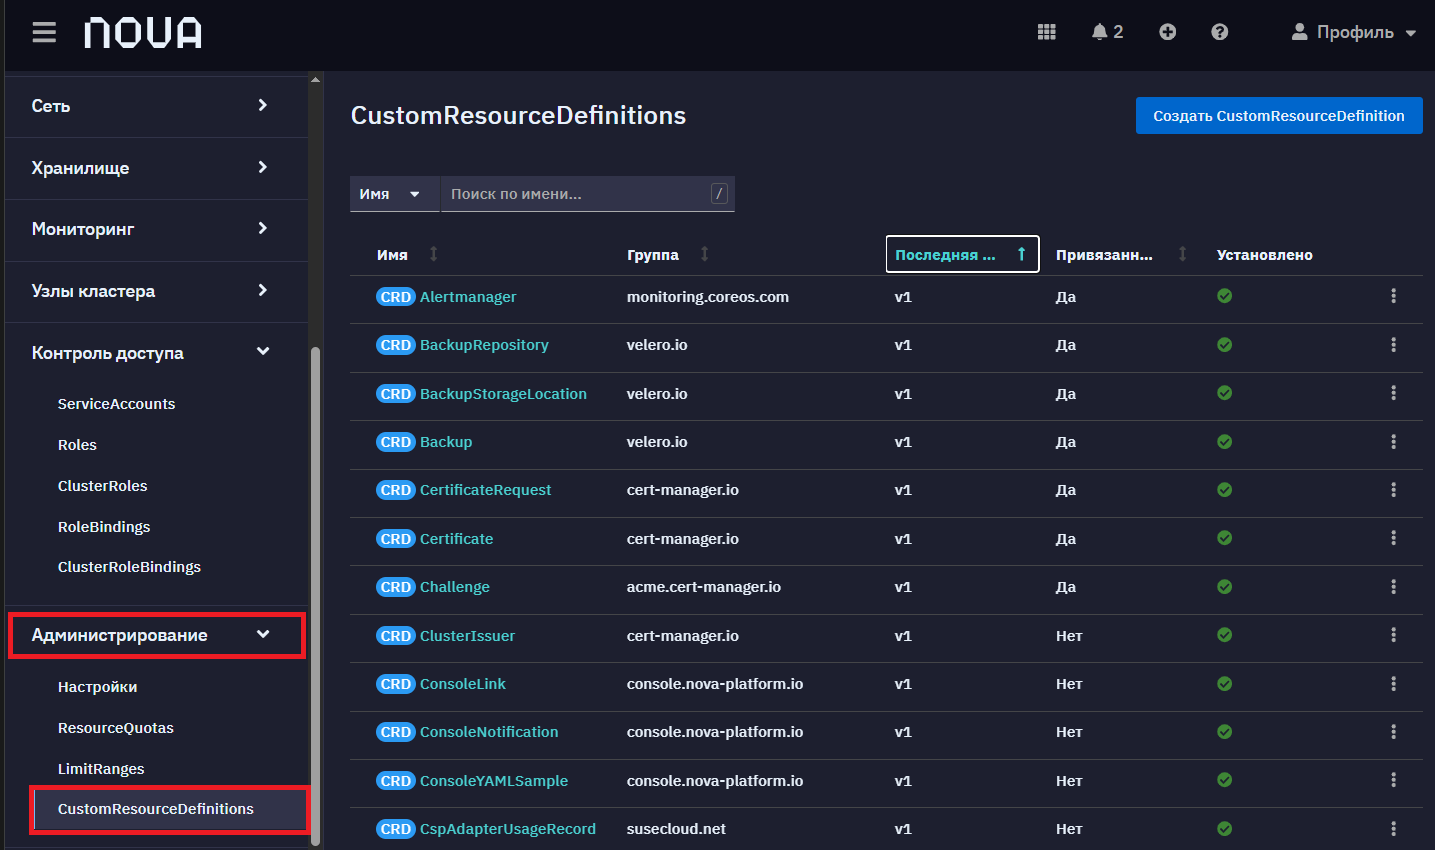Image resolution: width=1435 pixels, height=850 pixels.
Task: Open kebab menu for Challenge row
Action: click(1393, 587)
